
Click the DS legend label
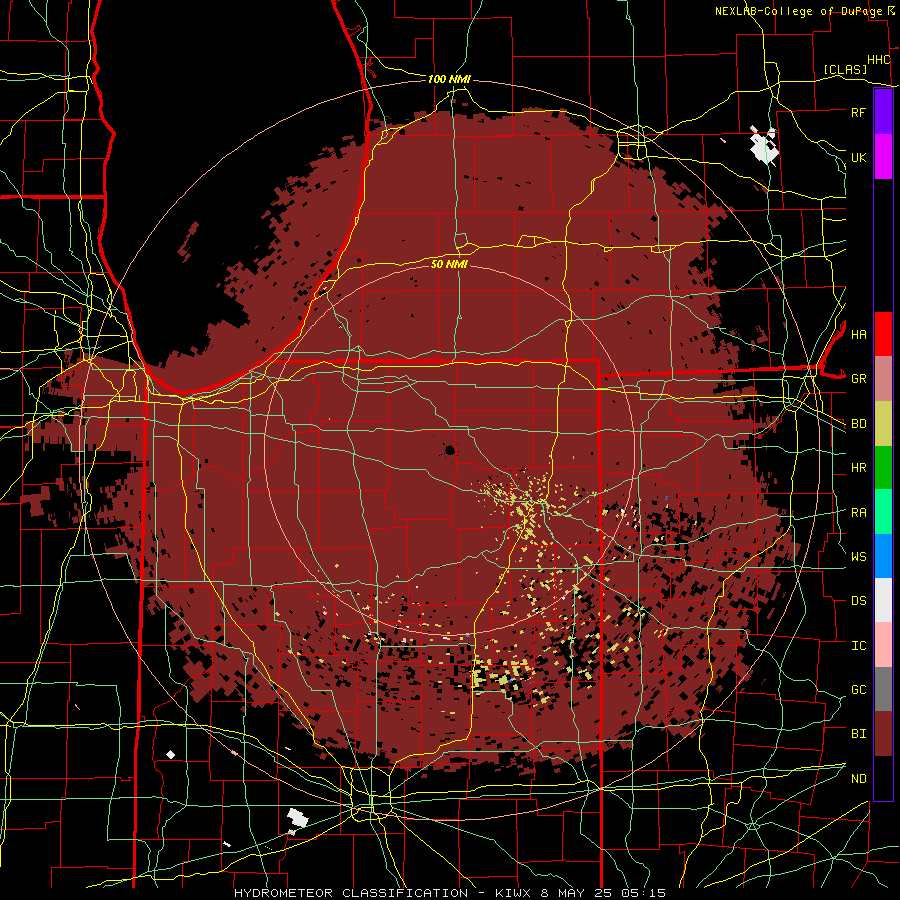858,601
